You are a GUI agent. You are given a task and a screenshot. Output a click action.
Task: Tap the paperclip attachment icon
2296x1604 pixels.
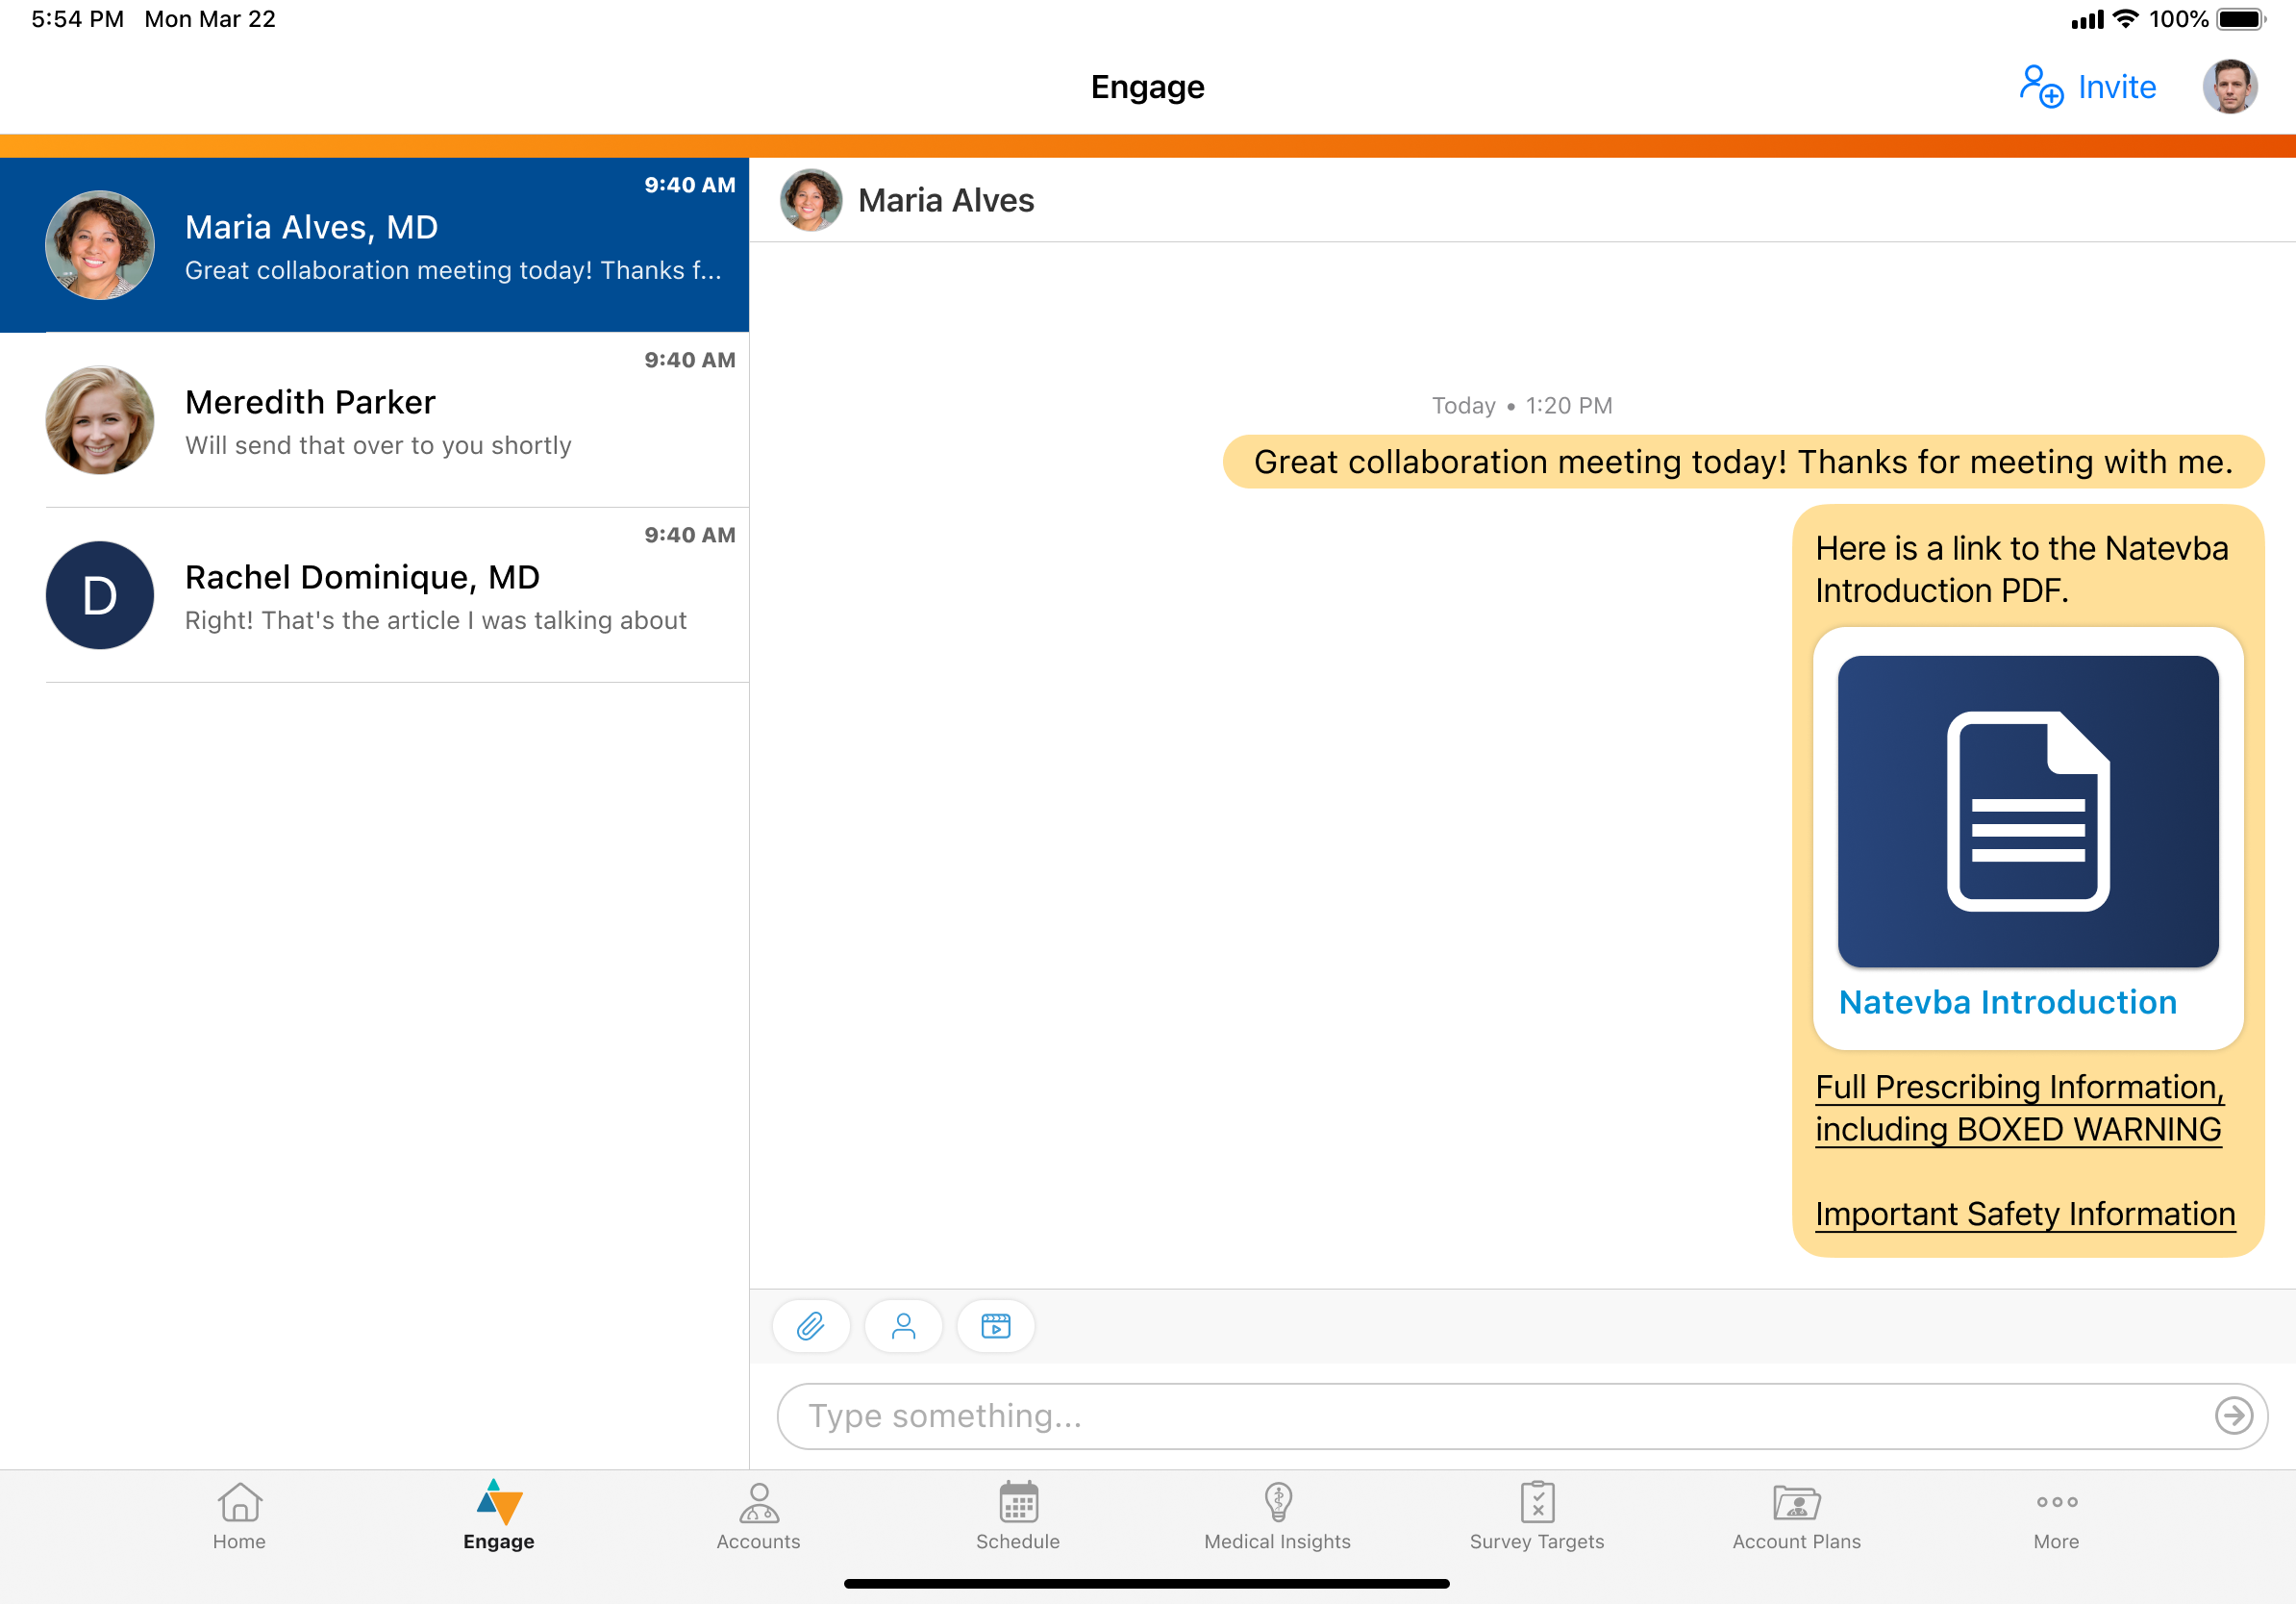point(811,1326)
